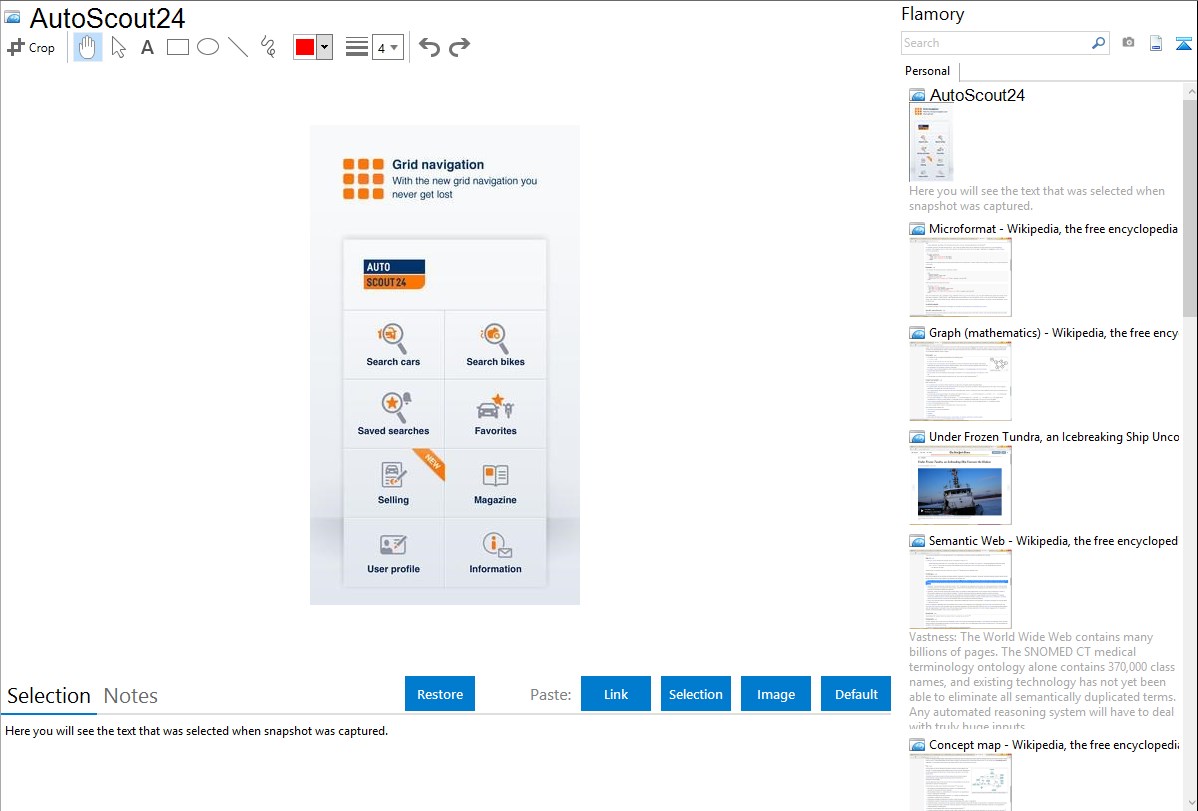The height and width of the screenshot is (811, 1198).
Task: Paste as Link button
Action: (616, 694)
